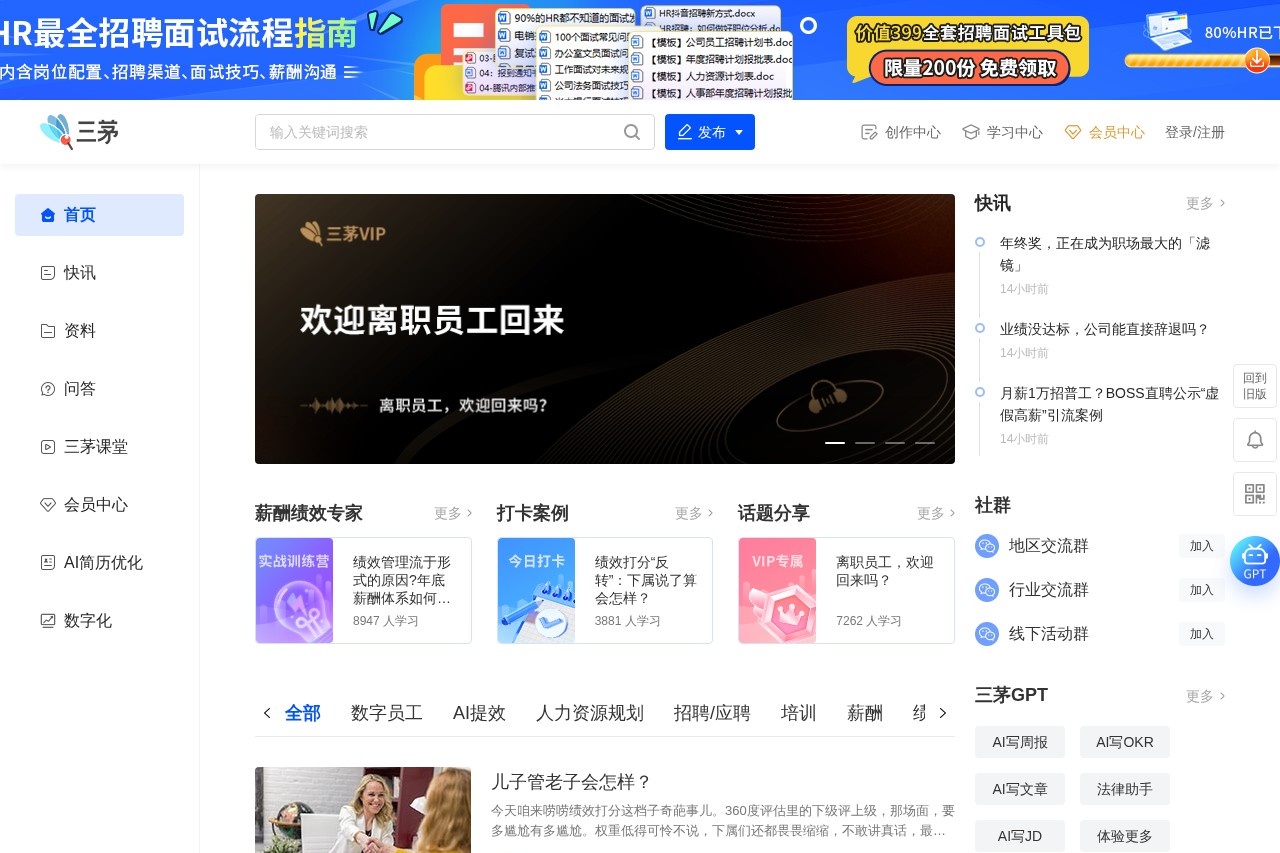Click the 行业交流群 WeChat icon

[987, 590]
